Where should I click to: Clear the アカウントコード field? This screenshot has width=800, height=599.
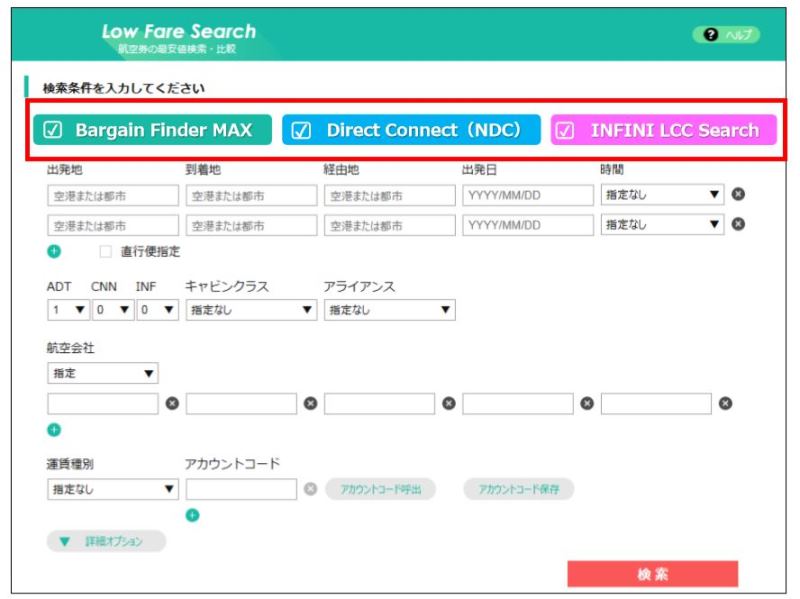310,489
